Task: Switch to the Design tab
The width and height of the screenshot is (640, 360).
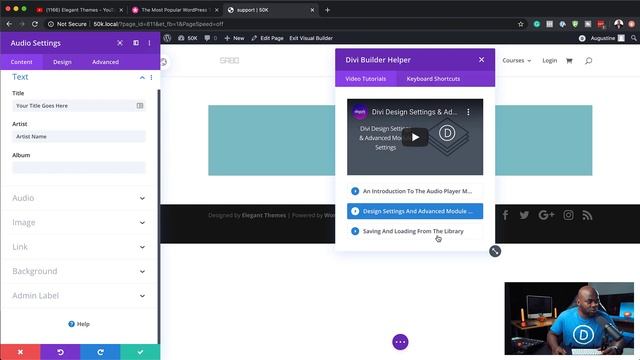Action: (x=62, y=62)
